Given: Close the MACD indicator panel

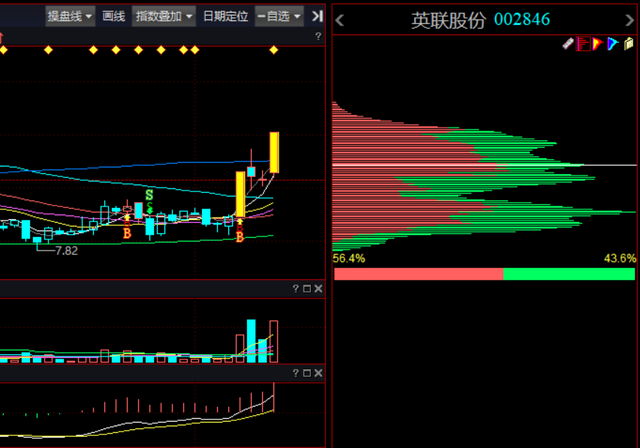Looking at the screenshot, I should 318,373.
